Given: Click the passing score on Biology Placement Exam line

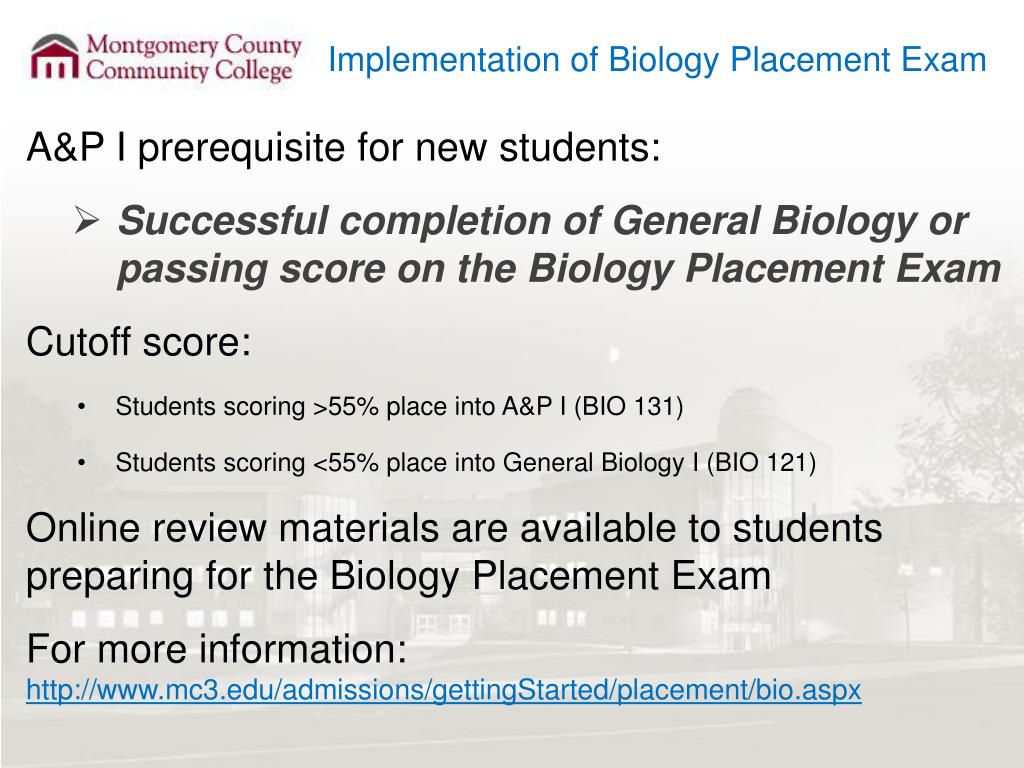Looking at the screenshot, I should pyautogui.click(x=559, y=268).
